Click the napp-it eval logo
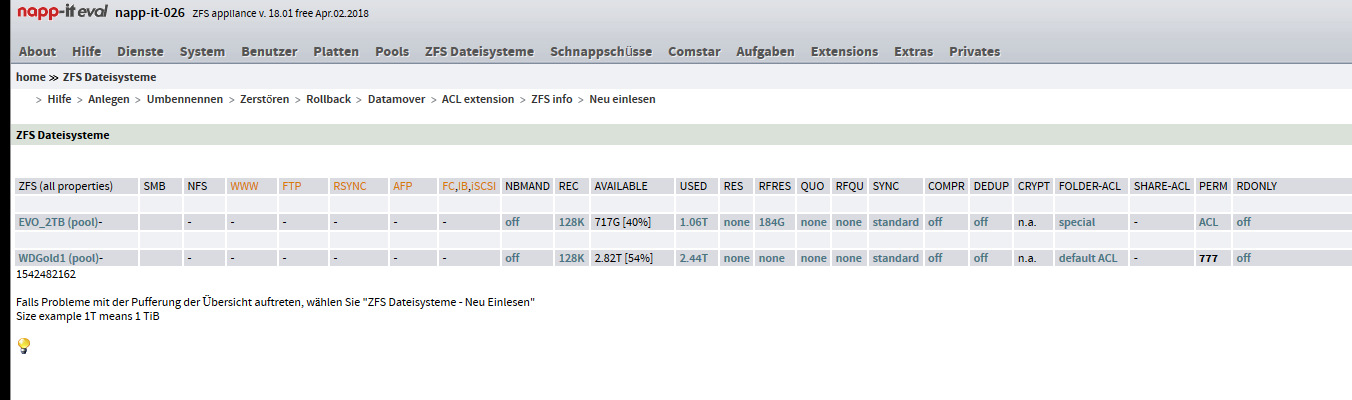This screenshot has height=400, width=1352. click(69, 13)
